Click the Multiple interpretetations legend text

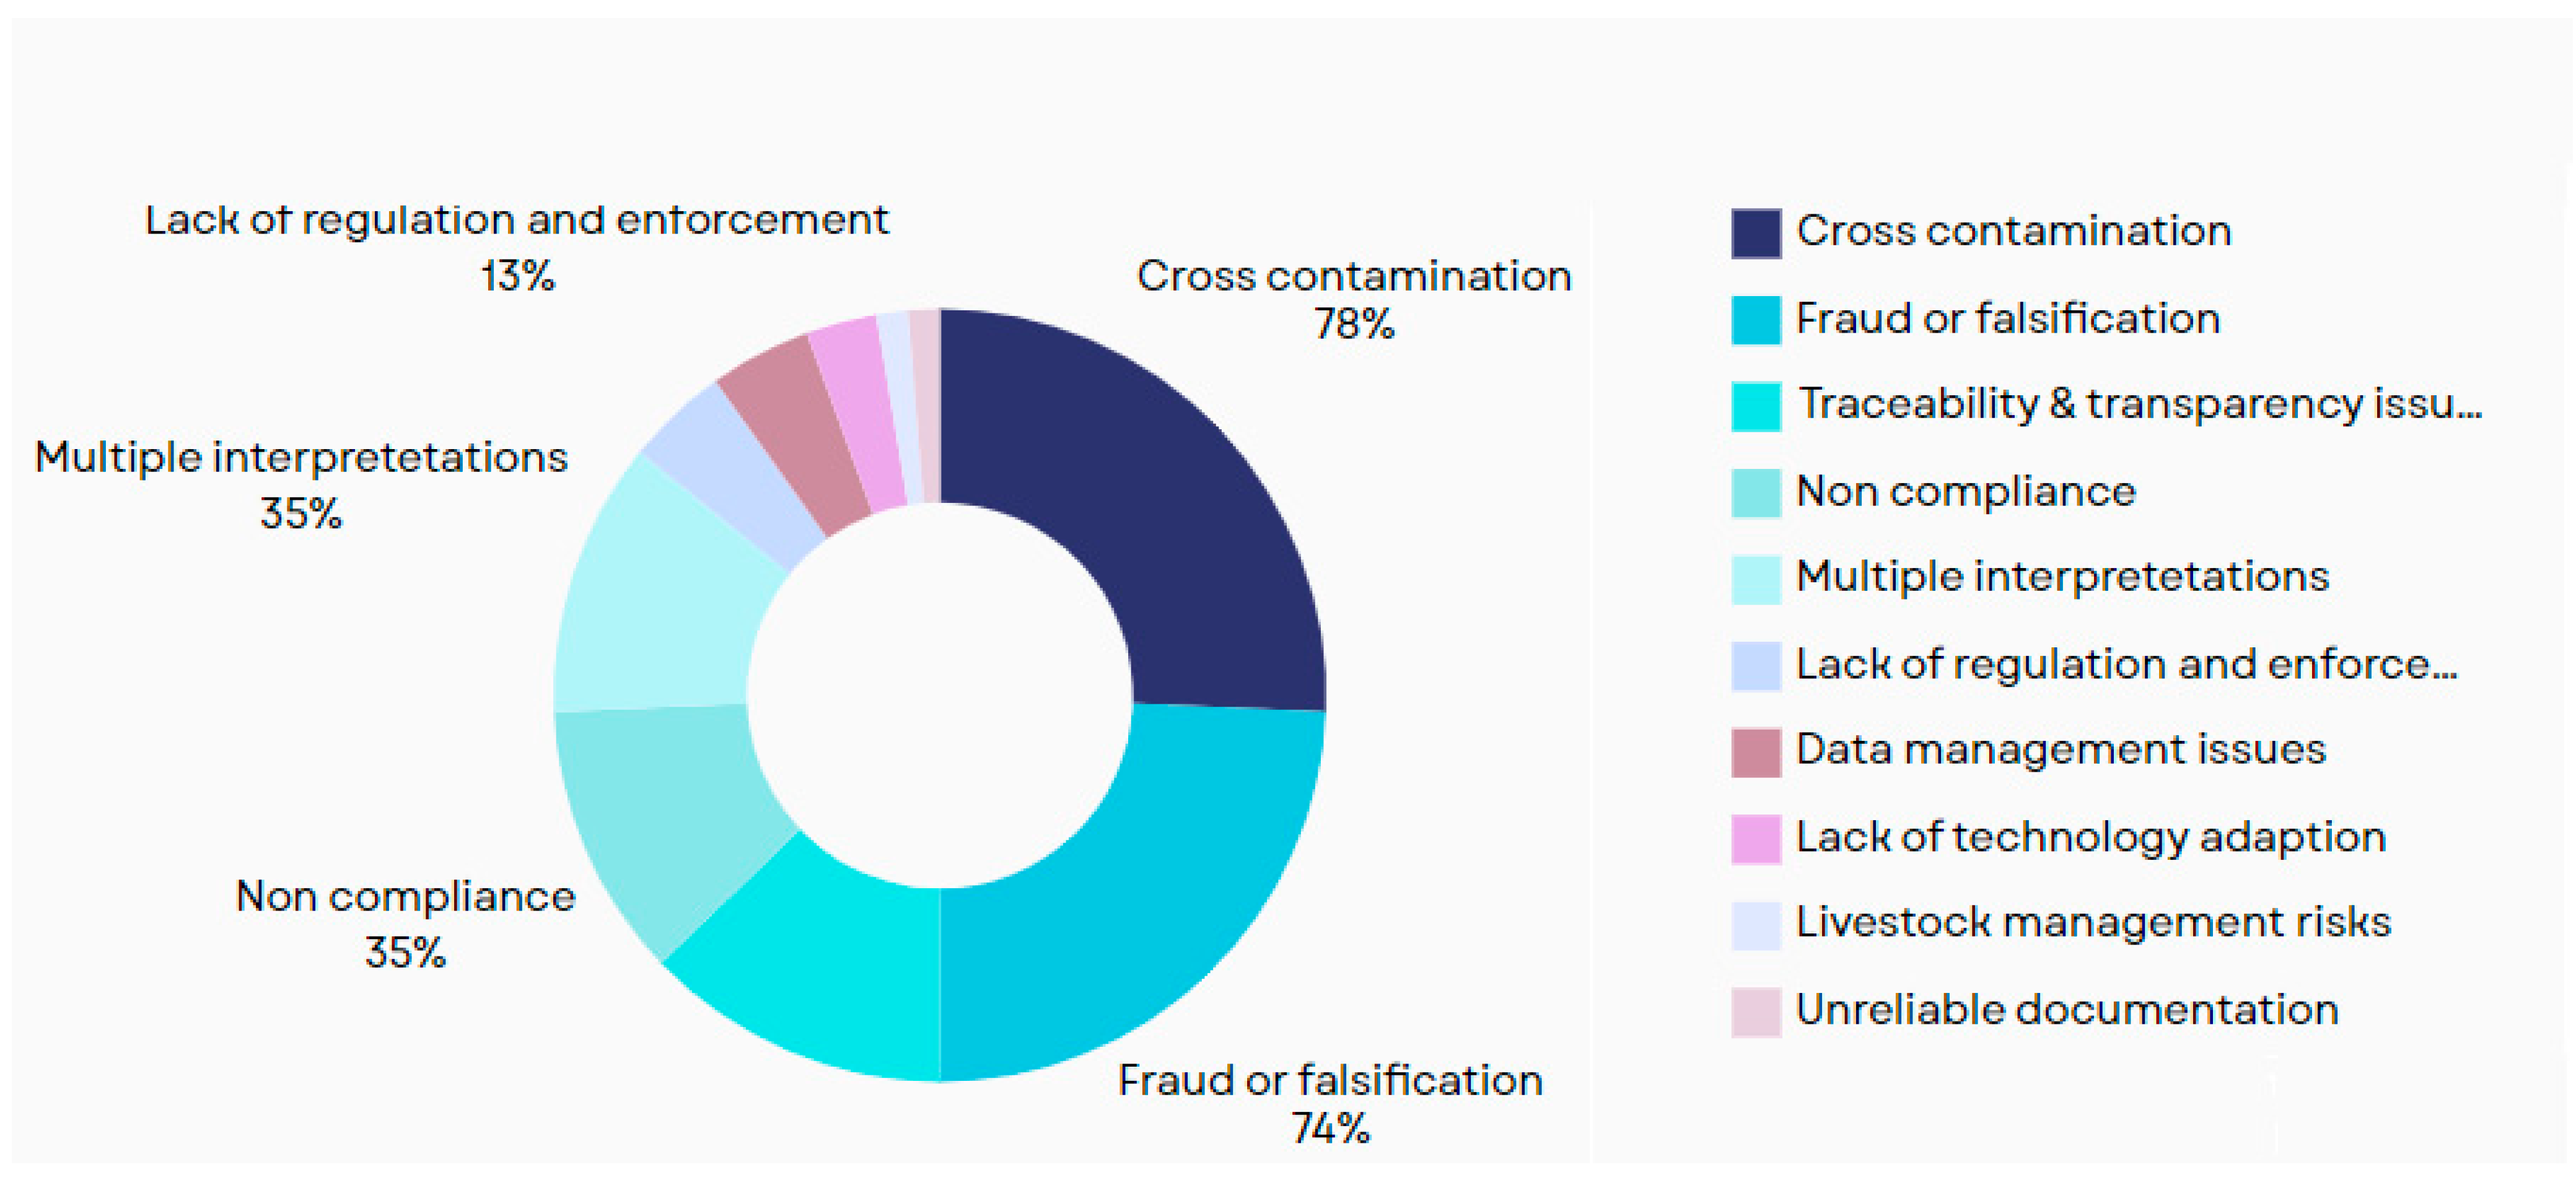tap(2062, 577)
